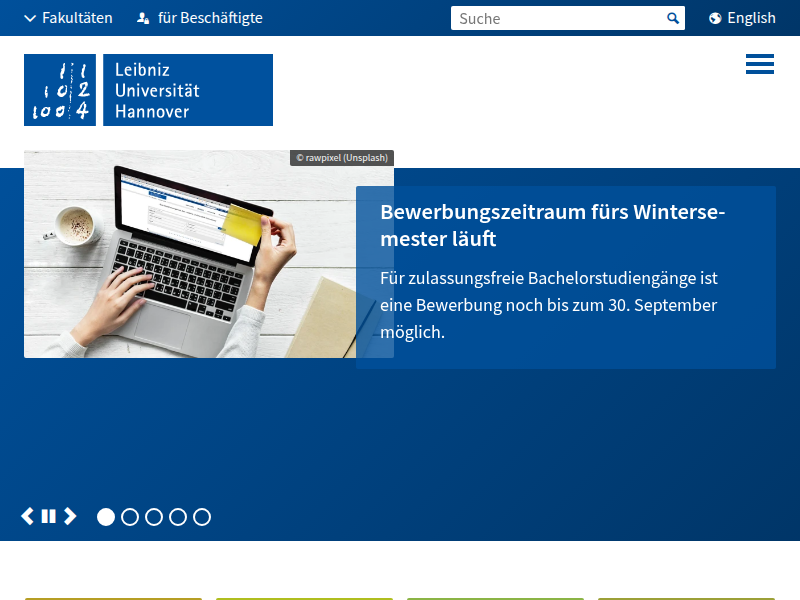Select the fifth slide indicator dot
This screenshot has width=800, height=600.
(x=202, y=517)
